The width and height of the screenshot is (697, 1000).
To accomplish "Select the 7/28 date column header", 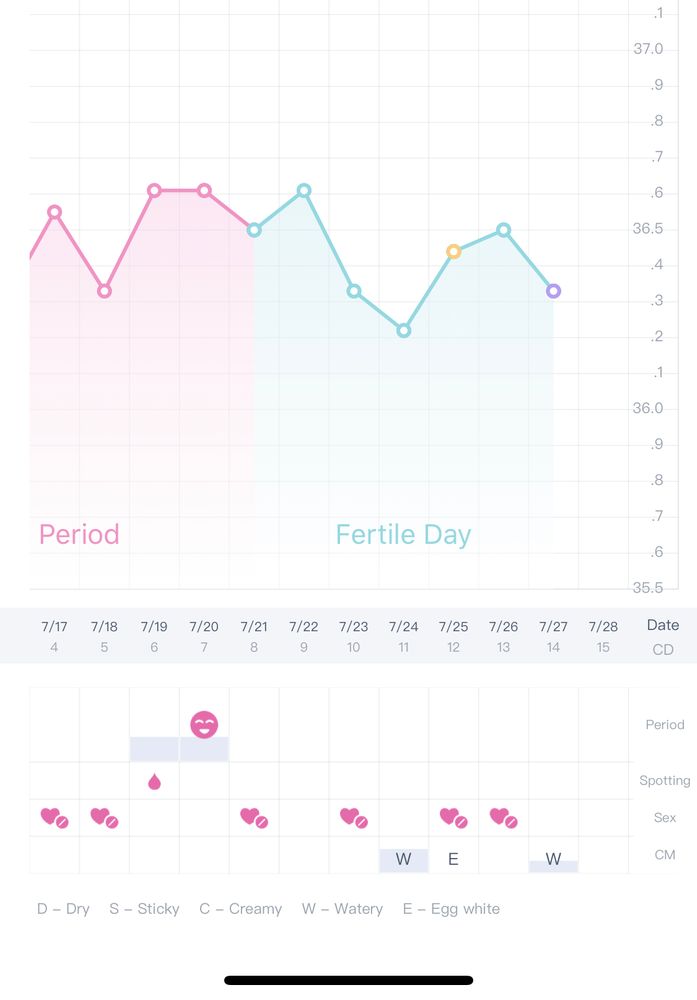I will [x=603, y=636].
